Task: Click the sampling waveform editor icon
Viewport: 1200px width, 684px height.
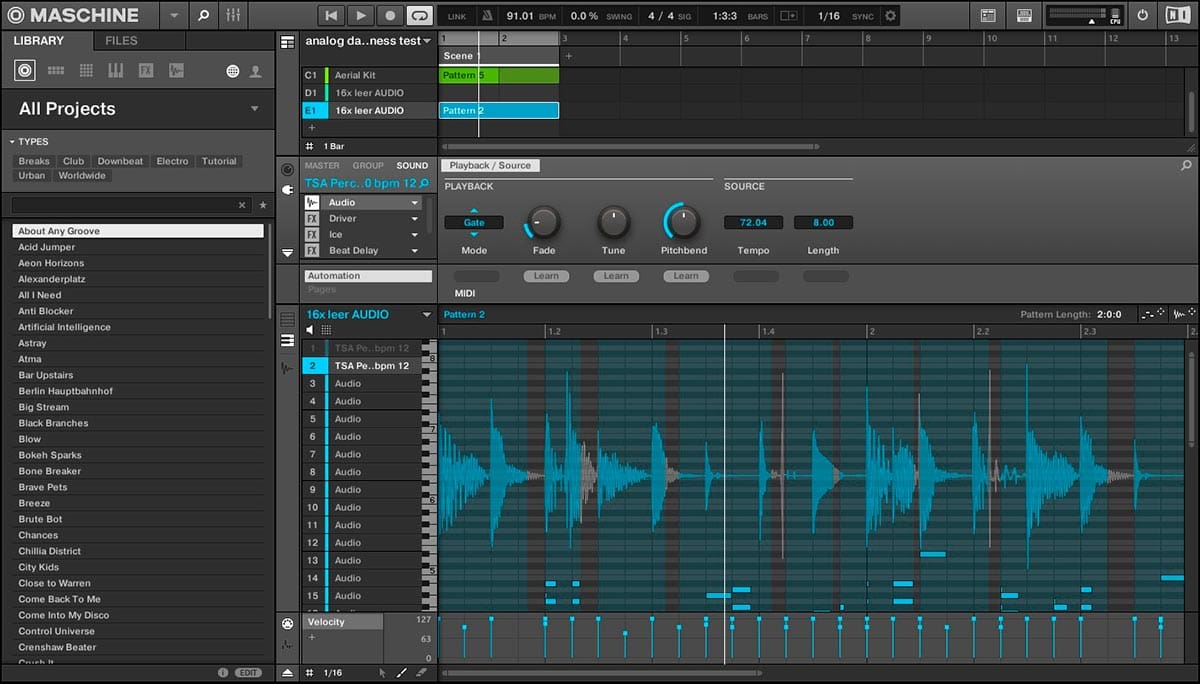Action: click(288, 367)
